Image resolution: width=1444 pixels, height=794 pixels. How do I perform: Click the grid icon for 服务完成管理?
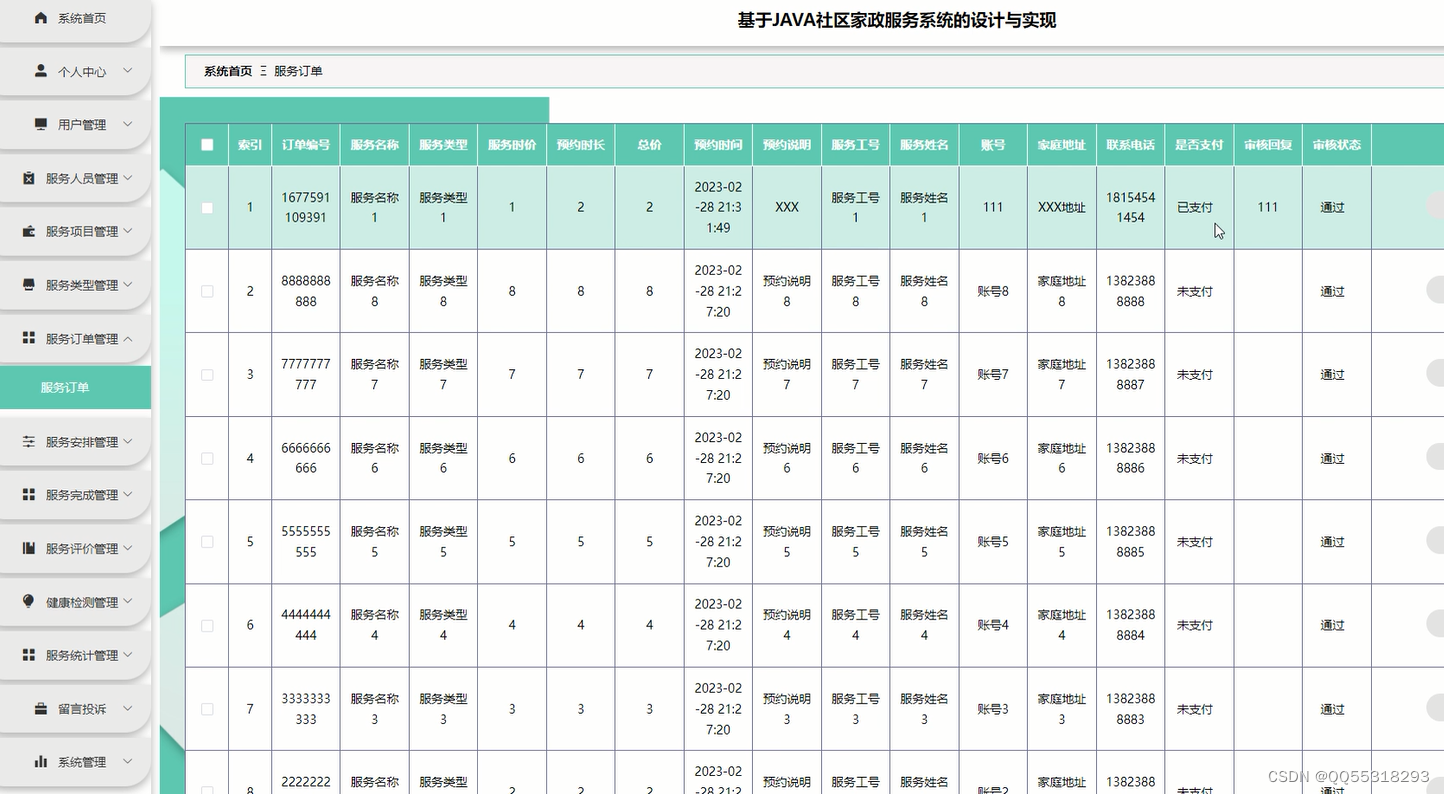29,494
